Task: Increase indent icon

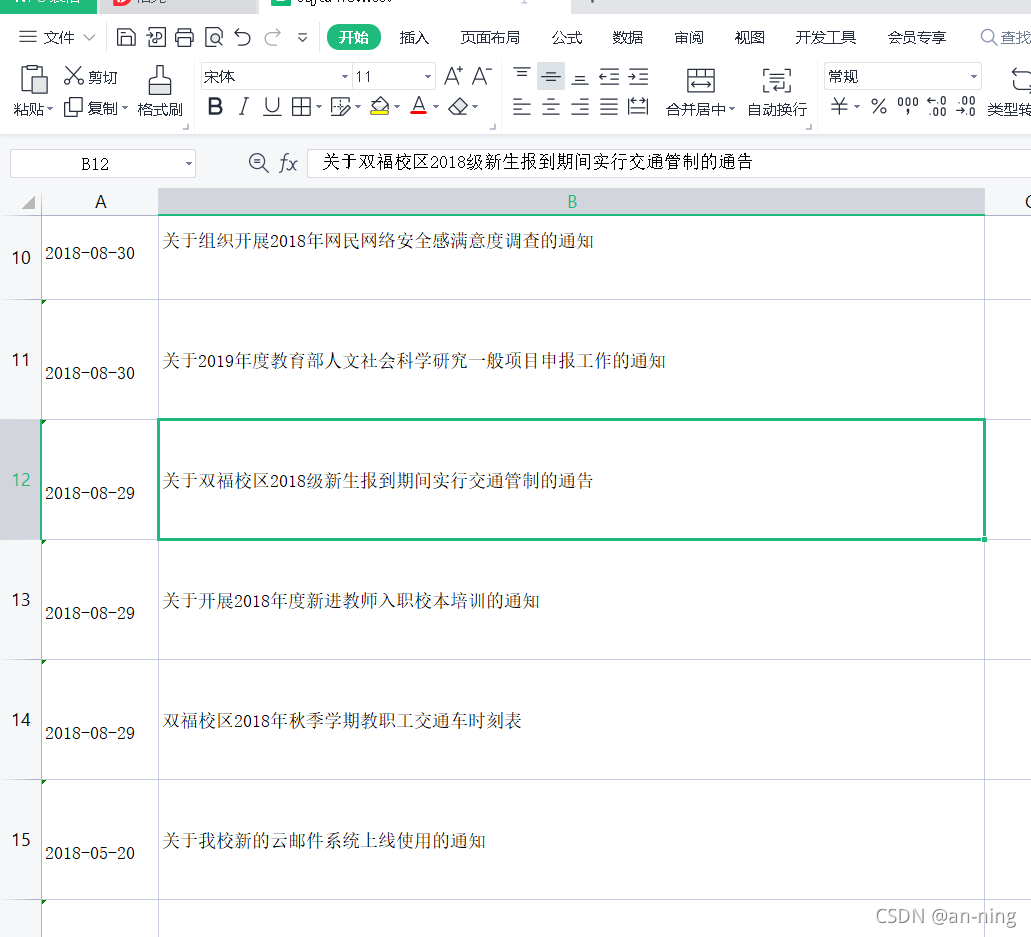Action: (638, 77)
